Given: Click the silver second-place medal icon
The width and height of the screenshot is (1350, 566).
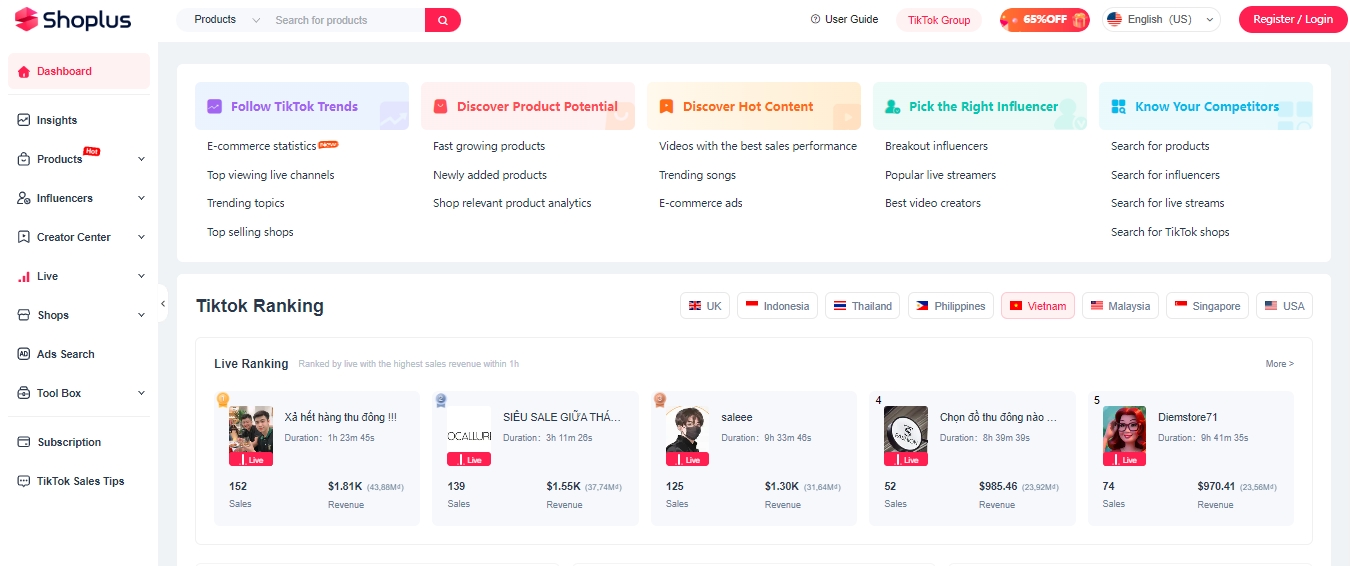Looking at the screenshot, I should click(x=441, y=400).
